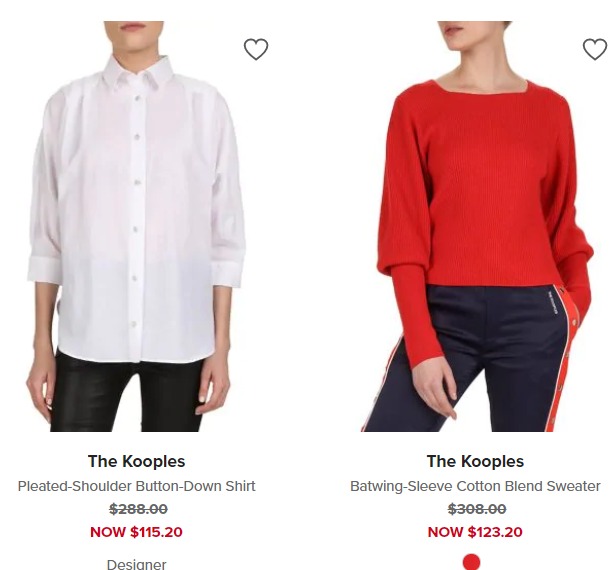This screenshot has height=570, width=615.
Task: Add the Batwing-Sleeve Sweater to wishlist heart
Action: click(595, 49)
